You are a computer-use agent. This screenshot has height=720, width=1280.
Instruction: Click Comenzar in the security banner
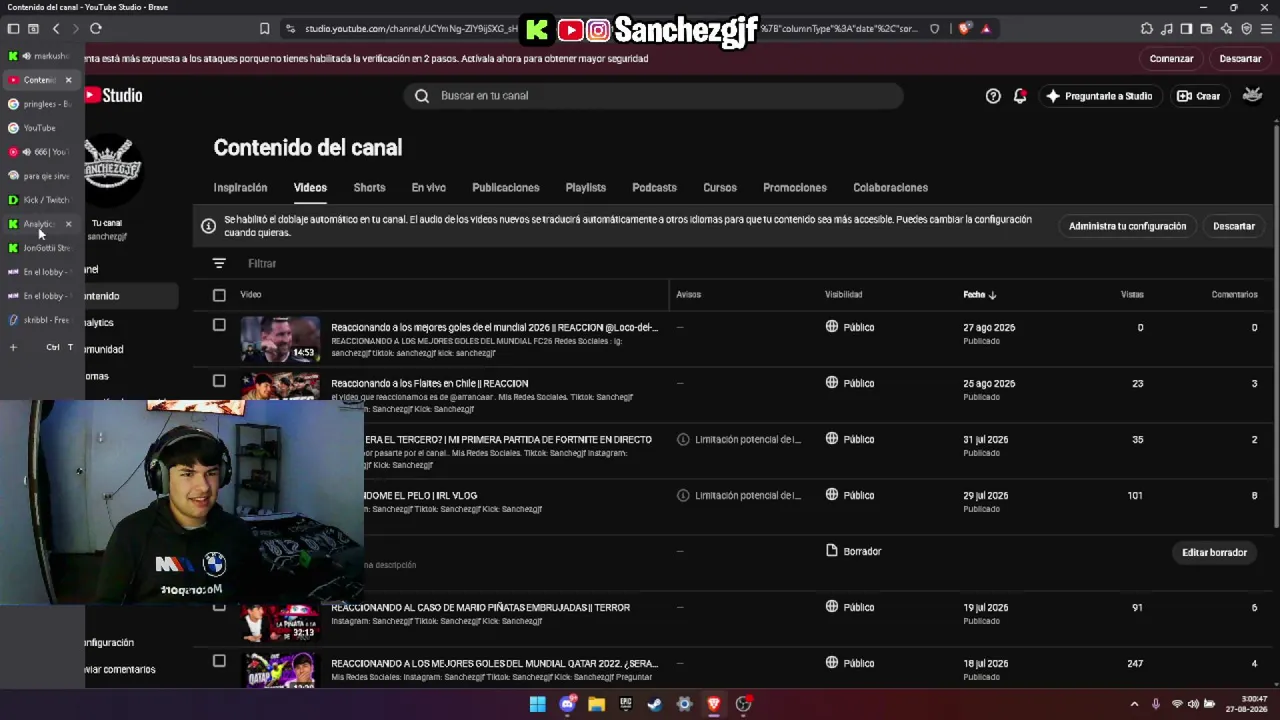[x=1171, y=59]
